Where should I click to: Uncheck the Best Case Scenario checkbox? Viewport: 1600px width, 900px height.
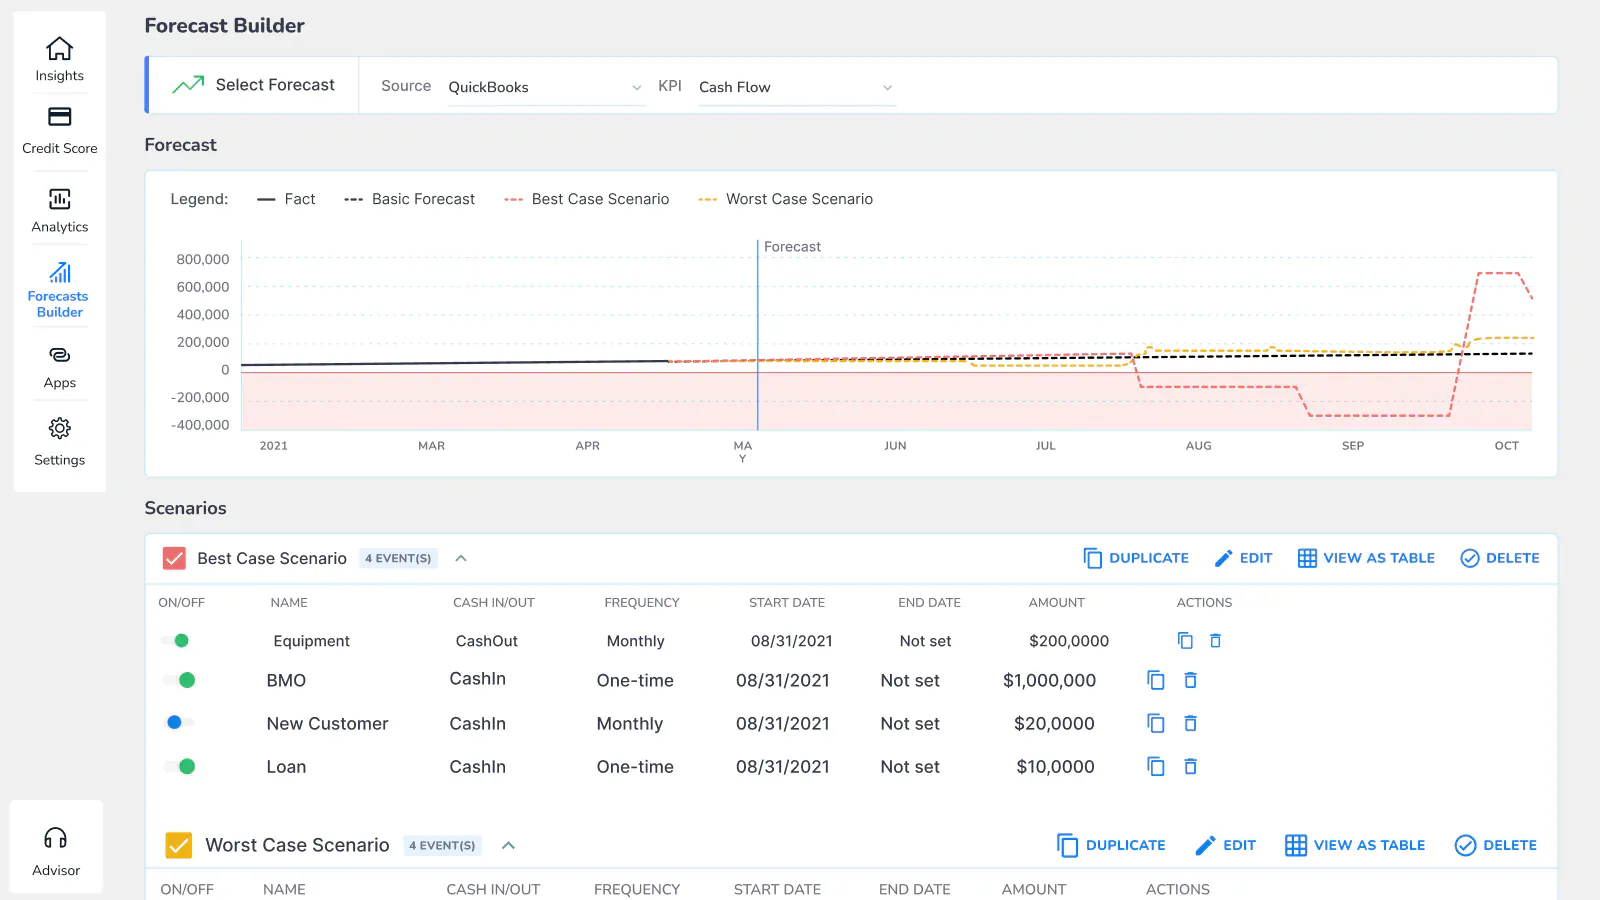tap(174, 558)
